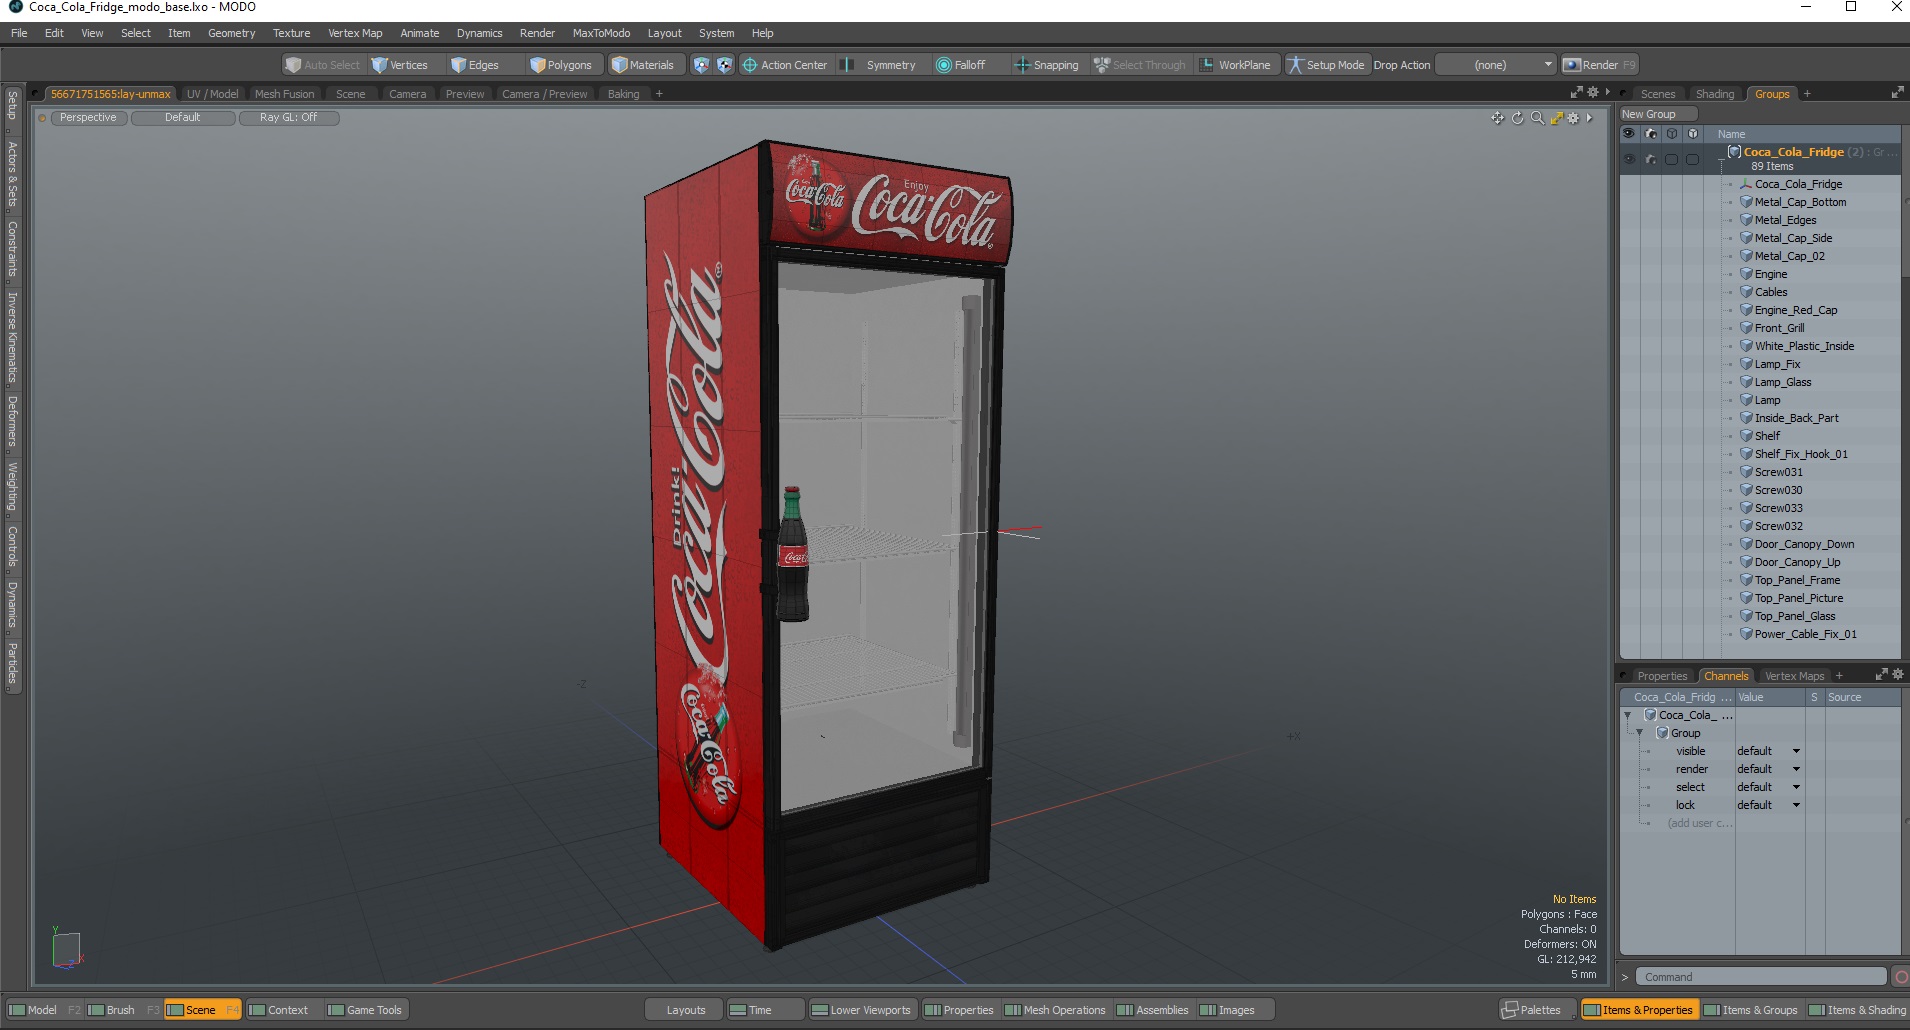Click the Record button beside the Command field
The width and height of the screenshot is (1910, 1030).
1900,977
